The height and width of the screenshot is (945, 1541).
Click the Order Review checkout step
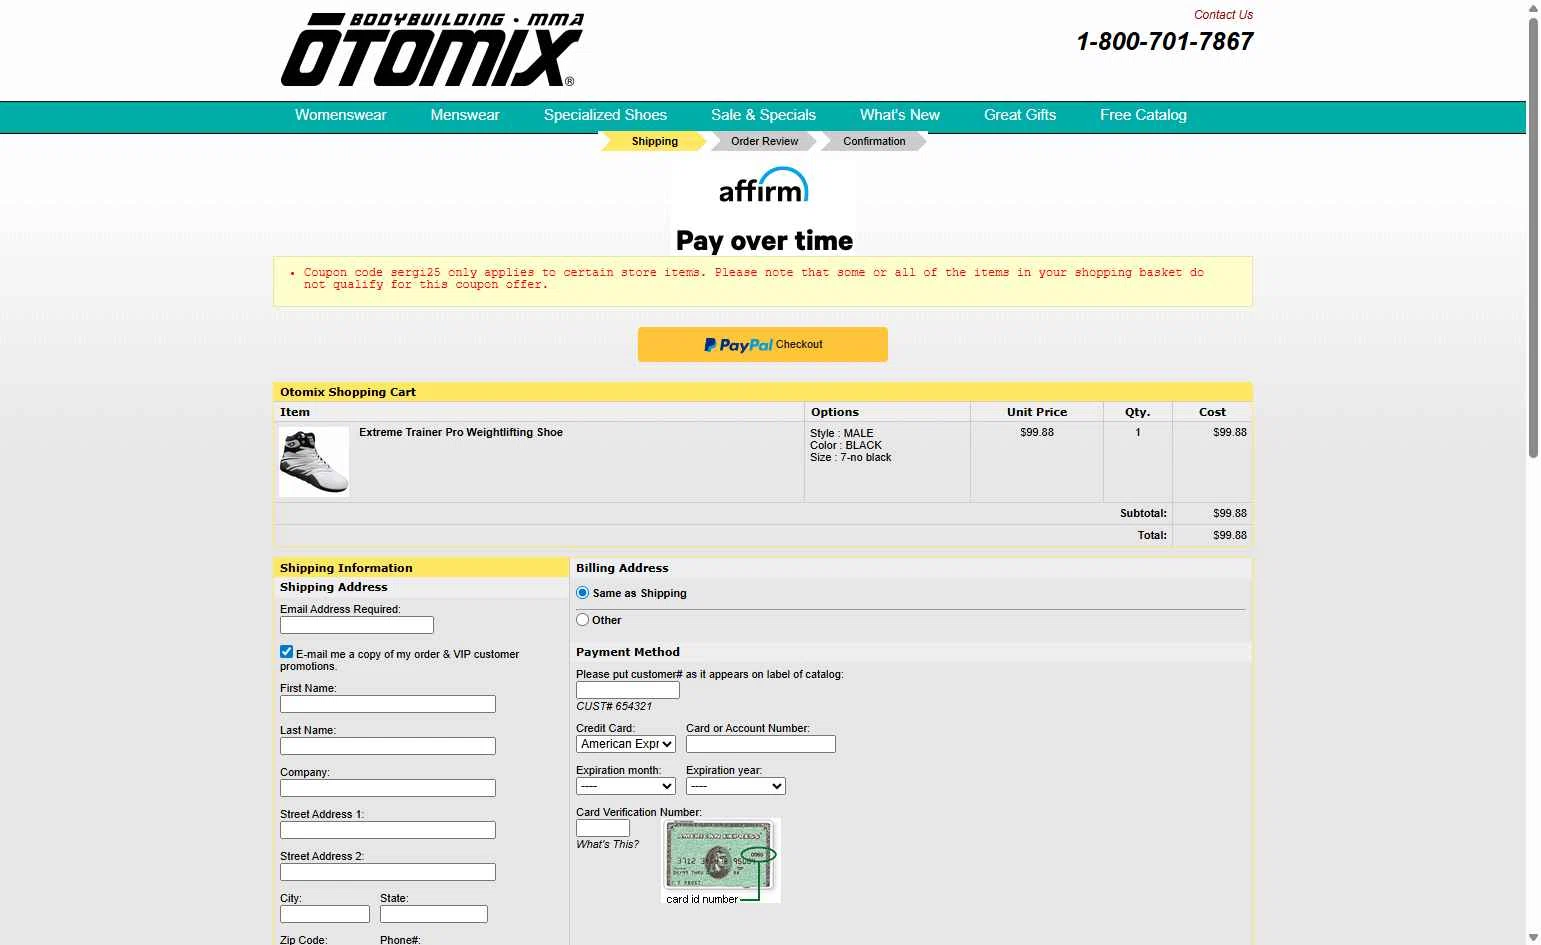tap(764, 141)
